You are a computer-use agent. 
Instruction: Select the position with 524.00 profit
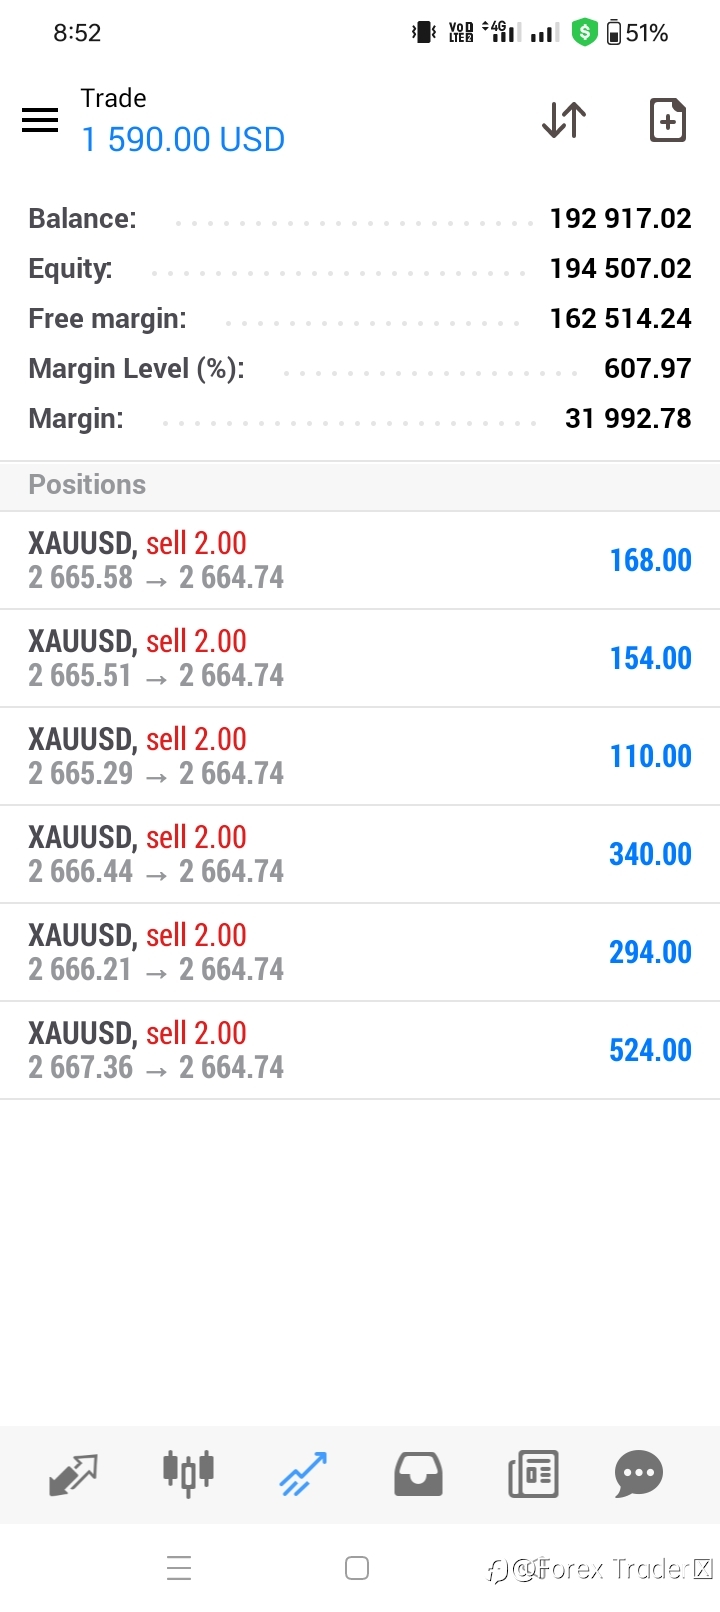(360, 1050)
